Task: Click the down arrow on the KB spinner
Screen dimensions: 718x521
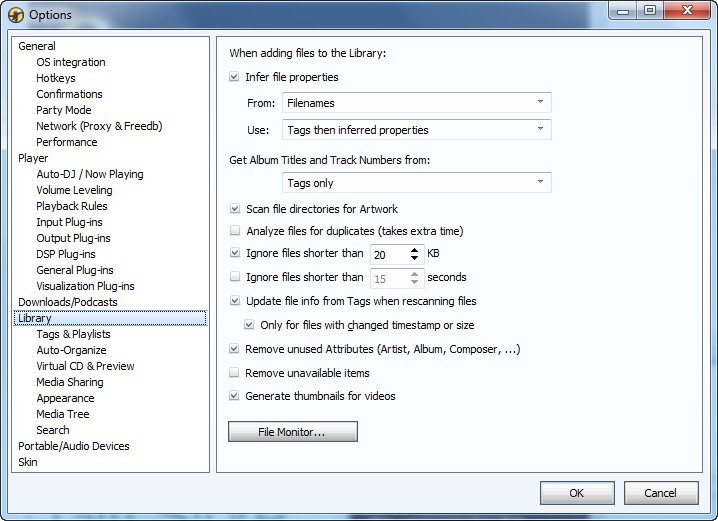Action: (415, 259)
